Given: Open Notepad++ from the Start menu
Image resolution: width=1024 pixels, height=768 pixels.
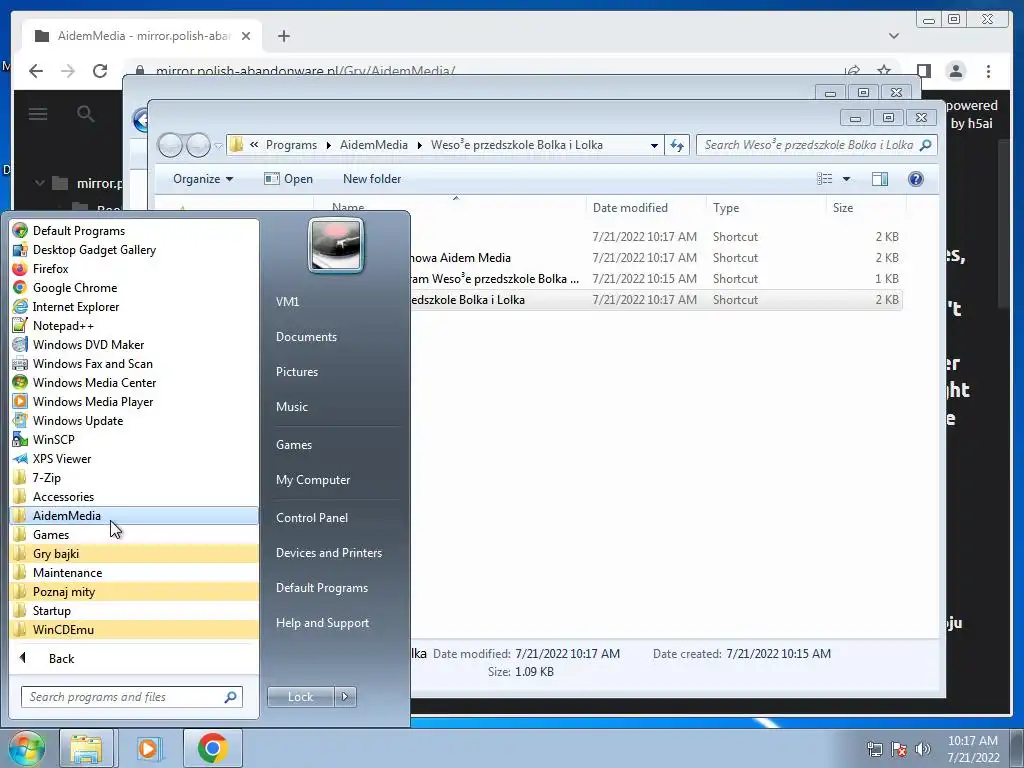Looking at the screenshot, I should (x=134, y=325).
